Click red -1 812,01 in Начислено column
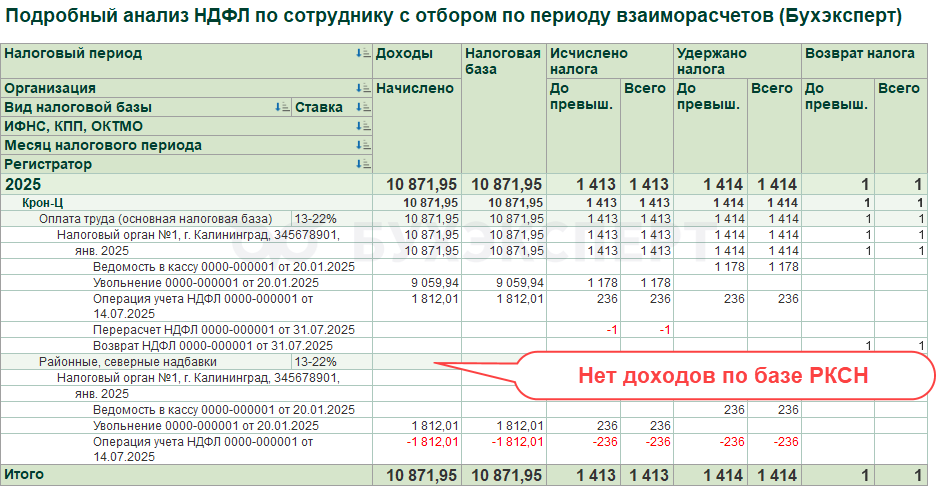Image resolution: width=936 pixels, height=486 pixels. [x=433, y=442]
